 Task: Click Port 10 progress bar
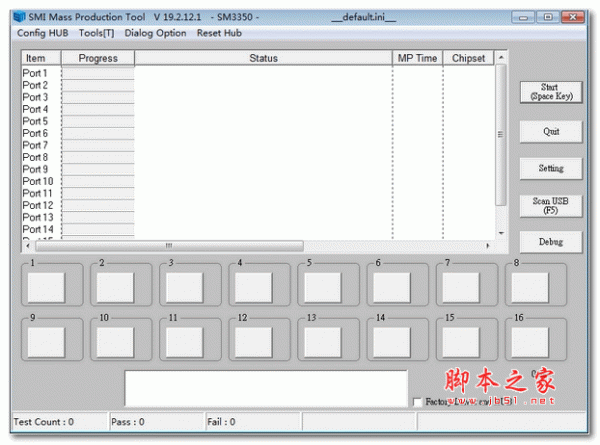(x=98, y=181)
